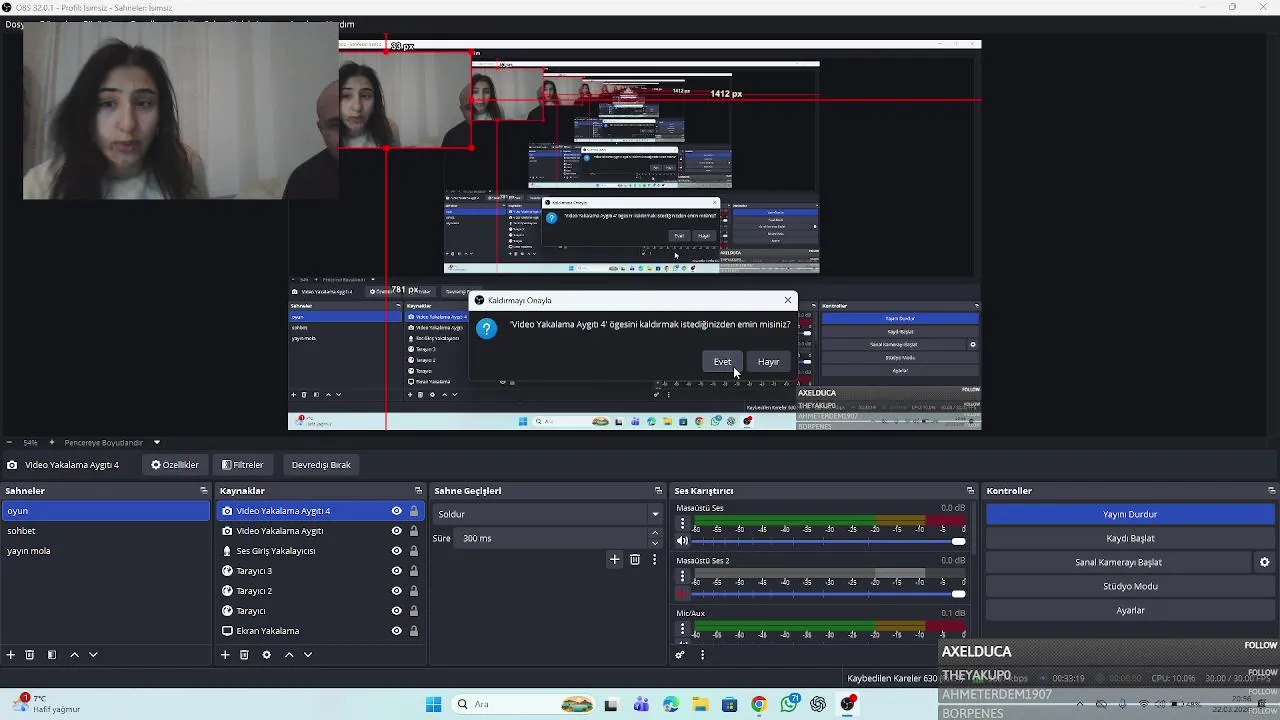Delete scene transition with trash icon
1280x720 pixels.
click(635, 560)
